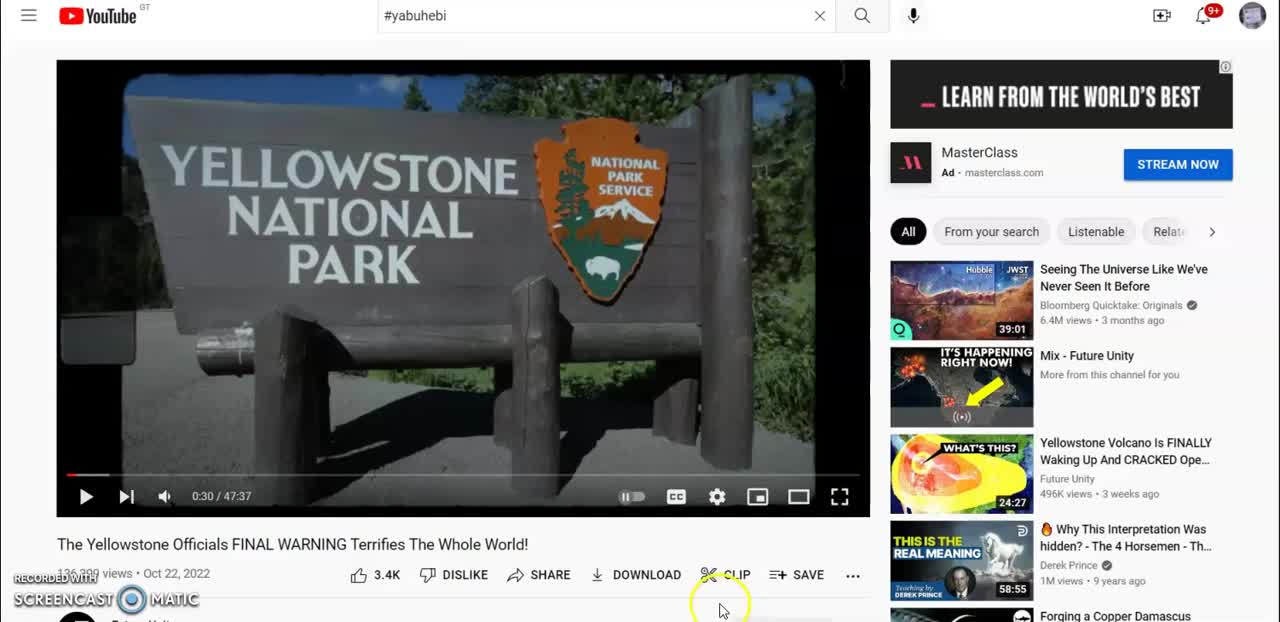1280x622 pixels.
Task: Open Mix - Future Unity thumbnail
Action: click(962, 387)
